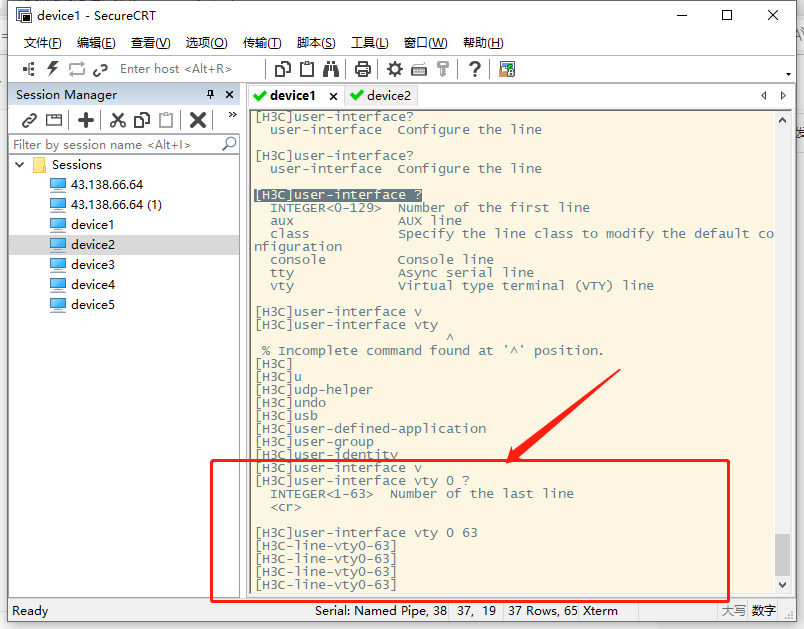Click the Delete X icon in Session Manager
Image resolution: width=804 pixels, height=629 pixels.
(x=198, y=120)
